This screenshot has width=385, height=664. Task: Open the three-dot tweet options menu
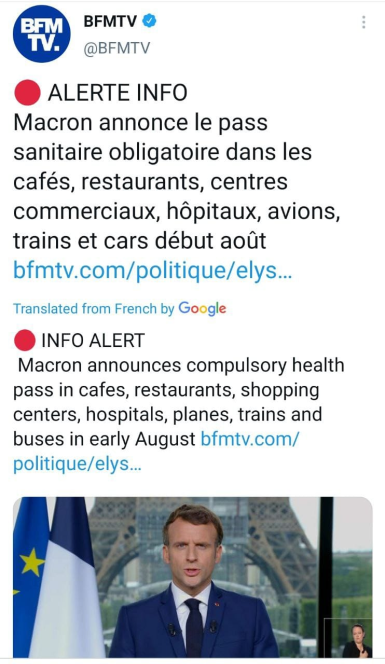(363, 22)
